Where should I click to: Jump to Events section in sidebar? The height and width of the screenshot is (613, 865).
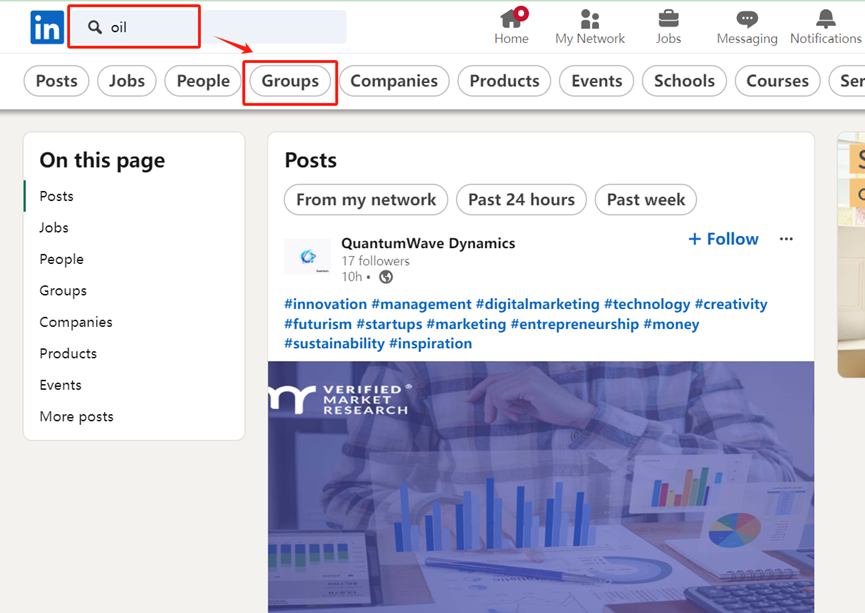60,385
